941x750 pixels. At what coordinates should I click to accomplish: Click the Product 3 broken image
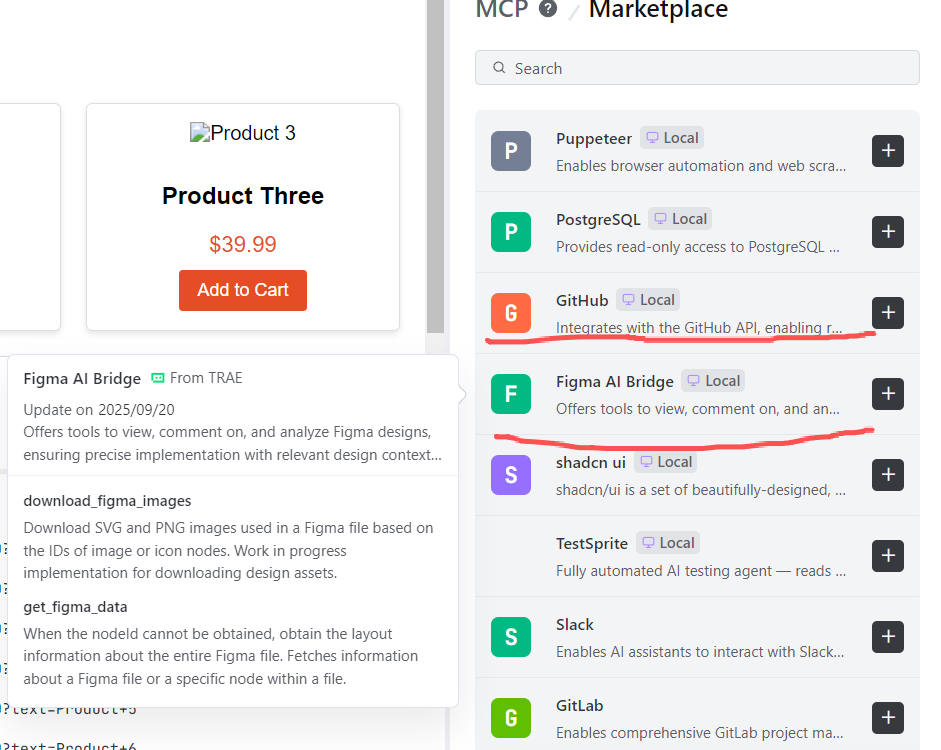(x=242, y=133)
